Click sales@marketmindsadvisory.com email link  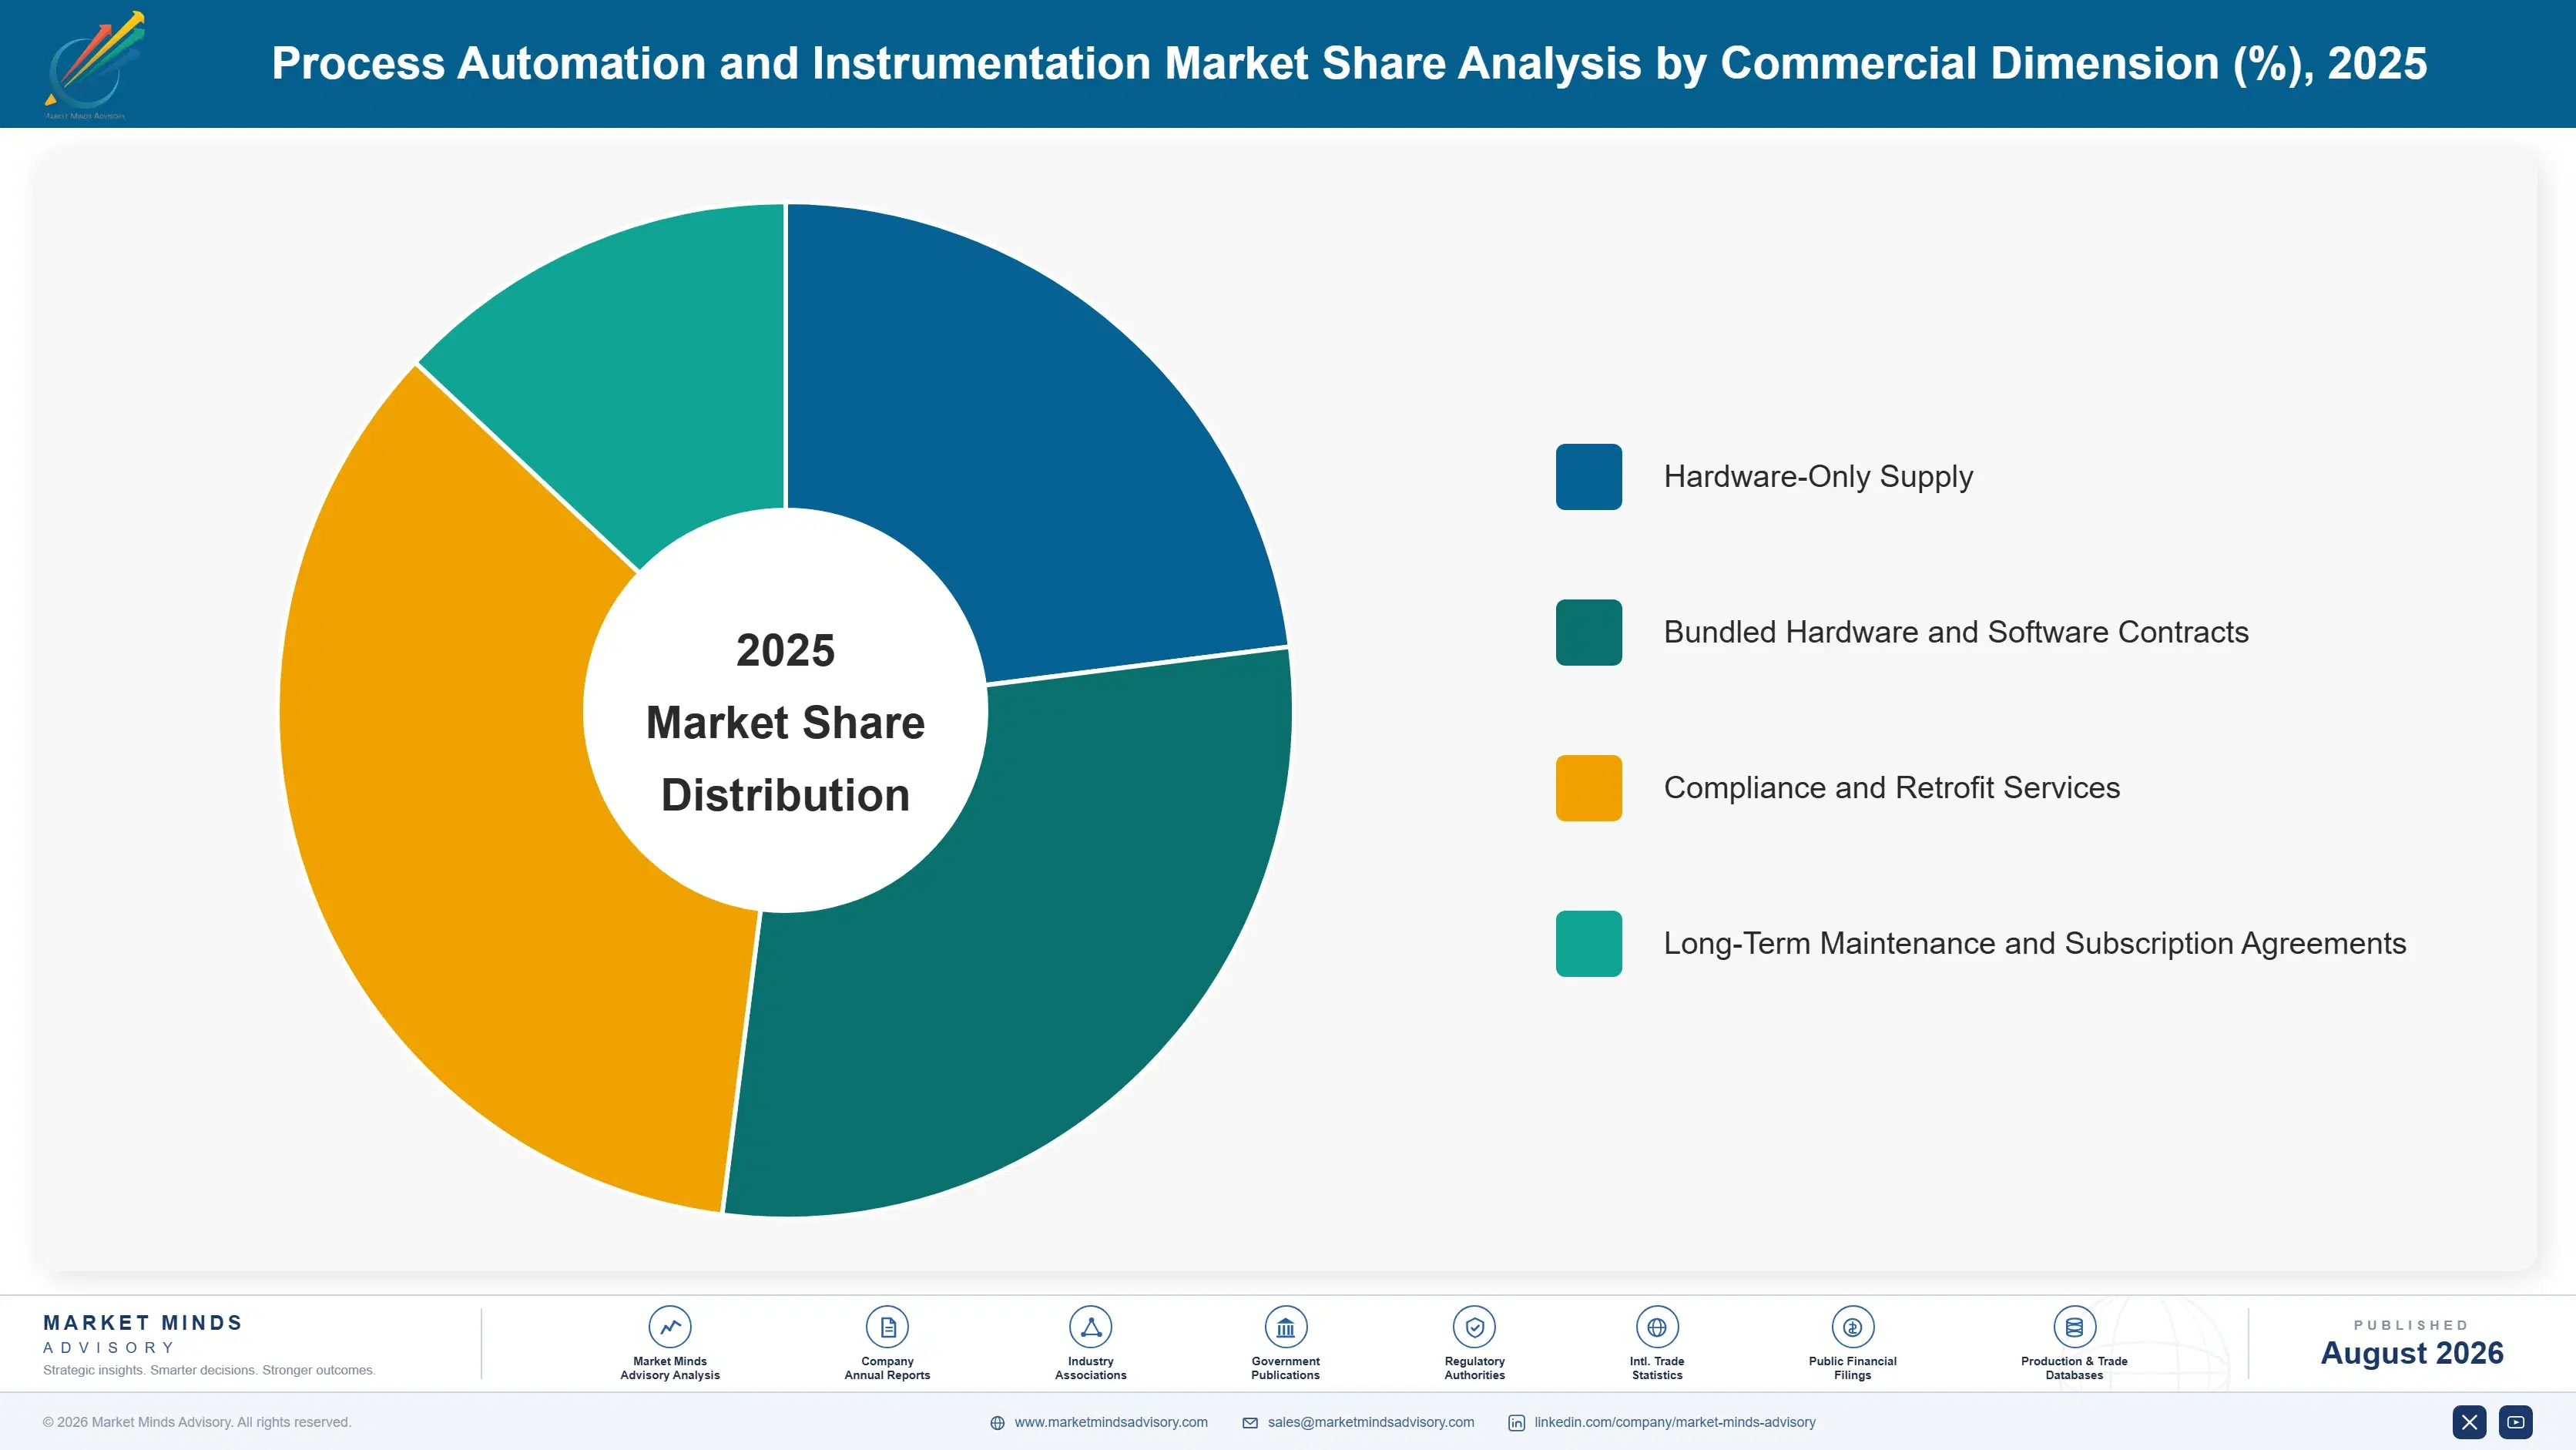tap(1371, 1422)
